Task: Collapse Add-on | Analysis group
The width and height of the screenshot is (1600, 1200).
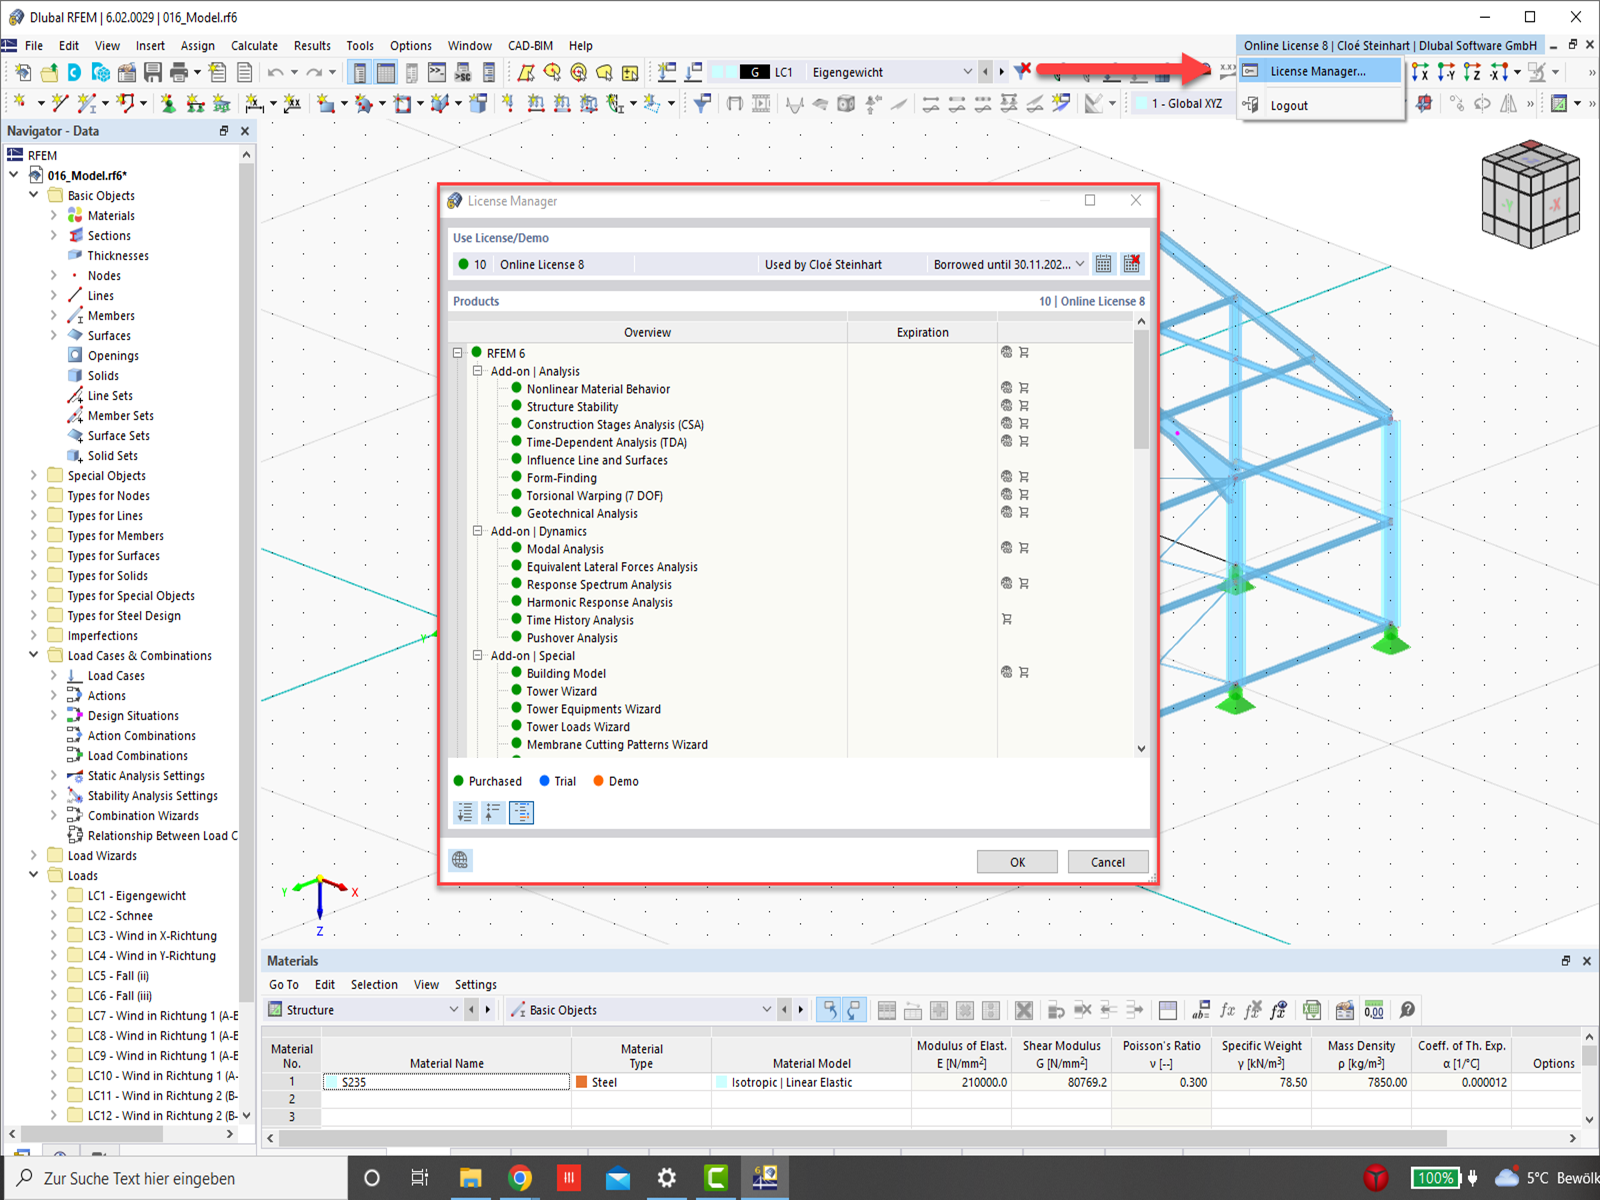Action: [x=478, y=371]
